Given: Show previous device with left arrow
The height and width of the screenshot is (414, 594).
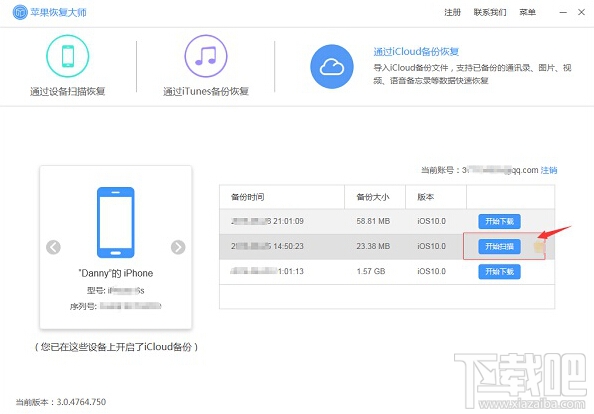Looking at the screenshot, I should tap(53, 247).
